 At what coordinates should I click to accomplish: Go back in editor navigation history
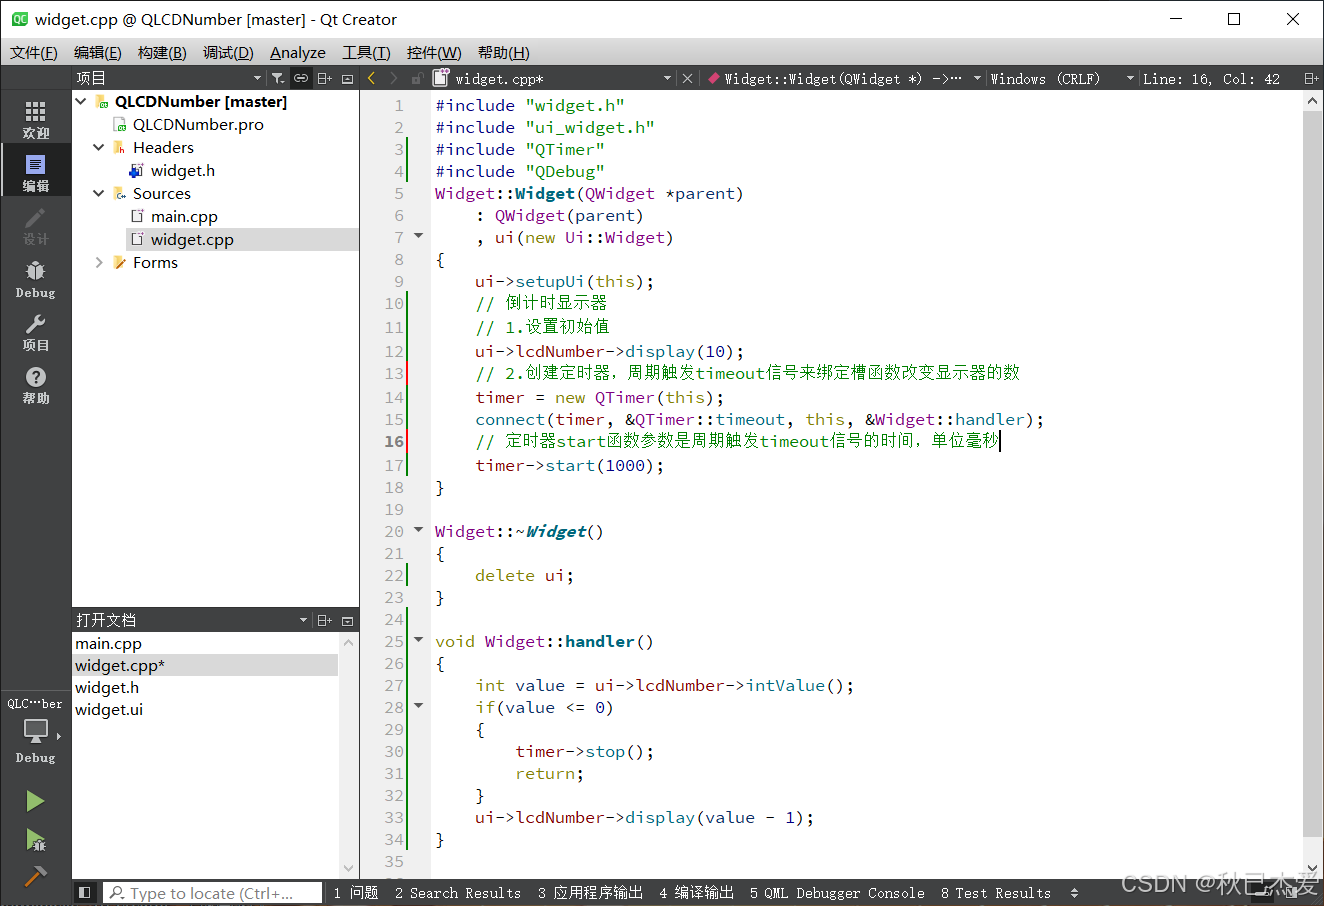pyautogui.click(x=372, y=78)
